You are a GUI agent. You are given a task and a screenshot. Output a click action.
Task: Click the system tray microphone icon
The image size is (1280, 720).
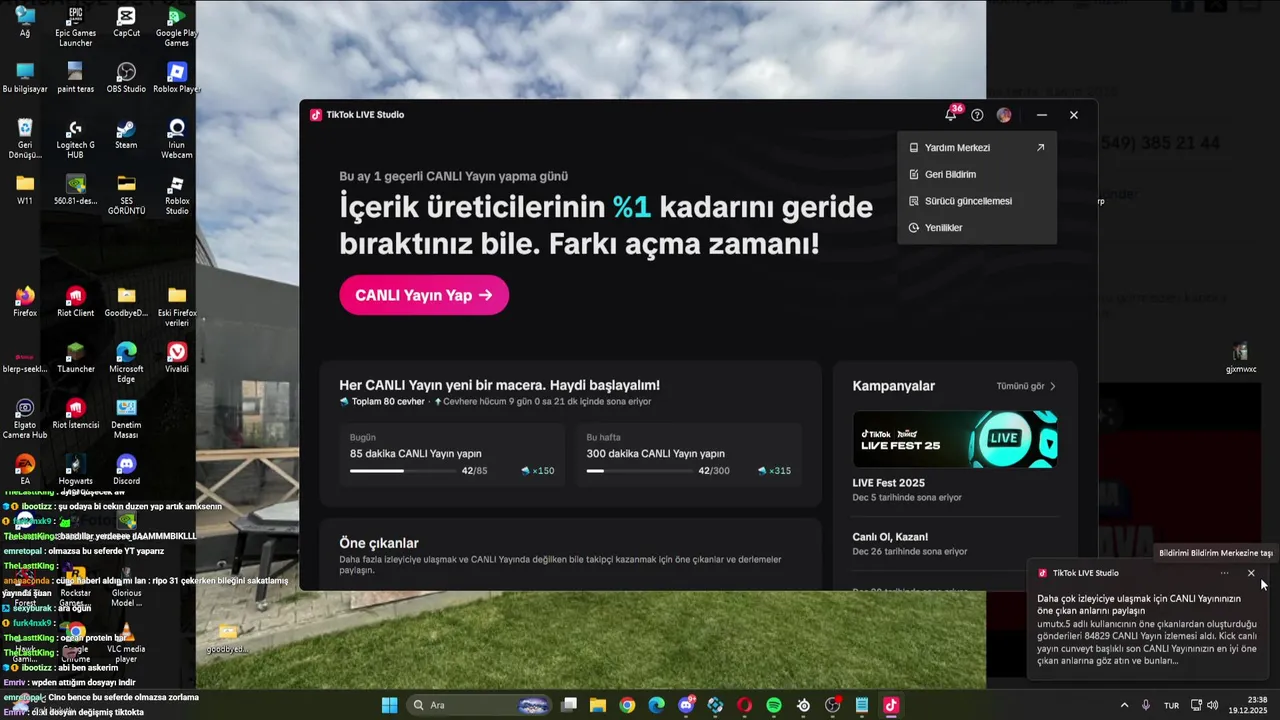(x=1146, y=705)
